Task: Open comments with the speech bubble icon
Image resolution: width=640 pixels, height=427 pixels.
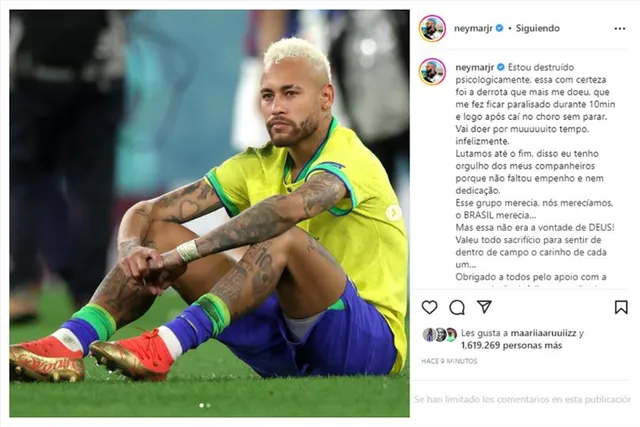Action: pos(457,307)
